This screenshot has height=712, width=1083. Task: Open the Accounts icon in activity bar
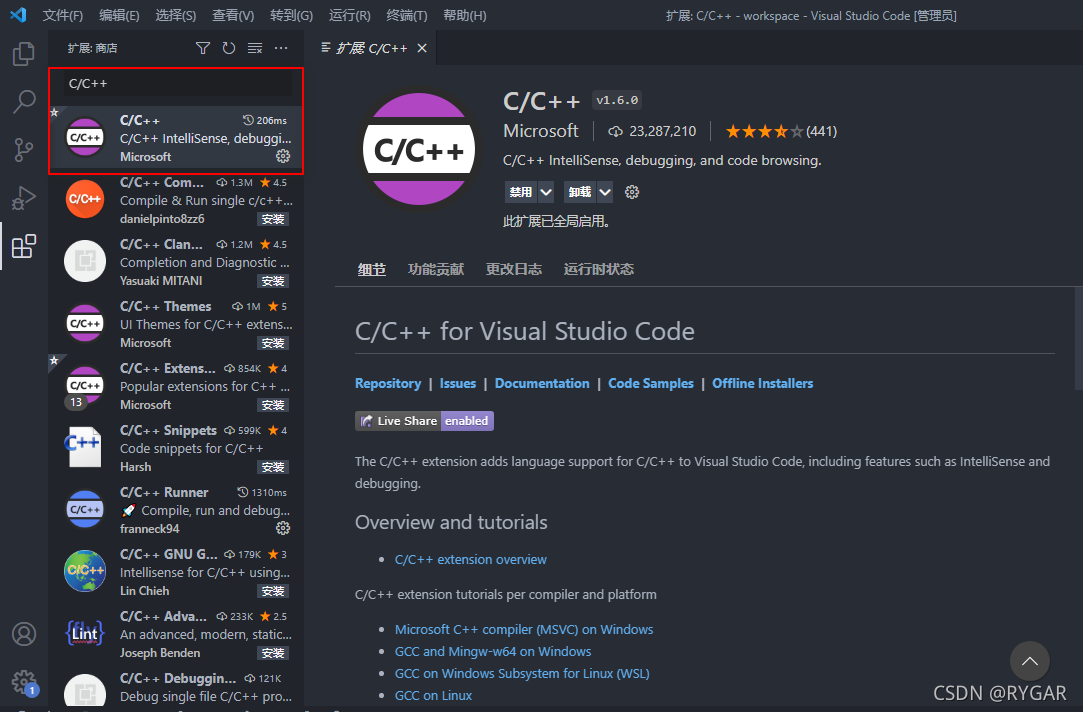click(23, 634)
